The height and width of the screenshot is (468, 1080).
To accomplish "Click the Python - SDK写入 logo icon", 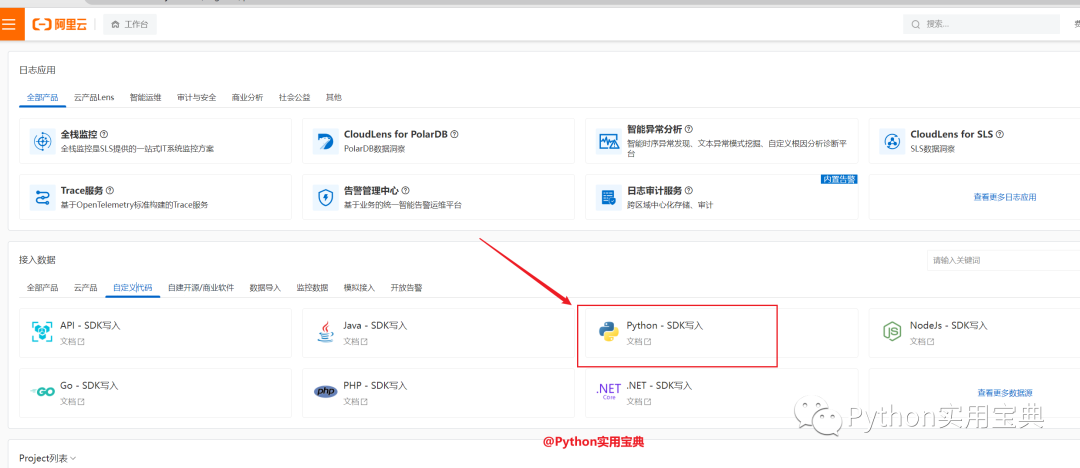I will [609, 332].
